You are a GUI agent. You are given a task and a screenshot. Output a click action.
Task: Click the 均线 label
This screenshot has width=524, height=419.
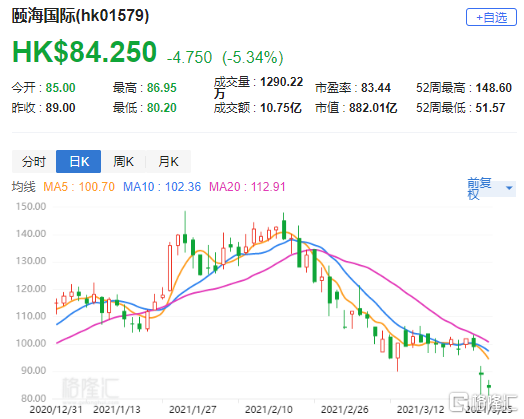(x=23, y=186)
